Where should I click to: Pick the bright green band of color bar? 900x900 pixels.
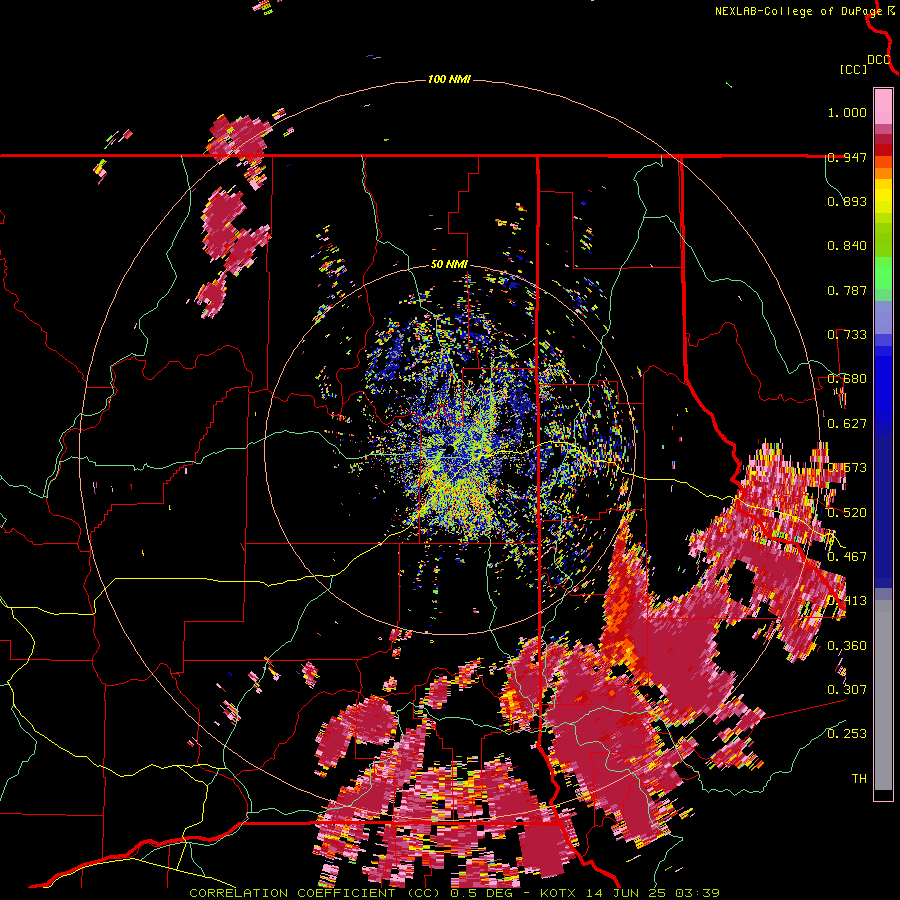pos(883,274)
